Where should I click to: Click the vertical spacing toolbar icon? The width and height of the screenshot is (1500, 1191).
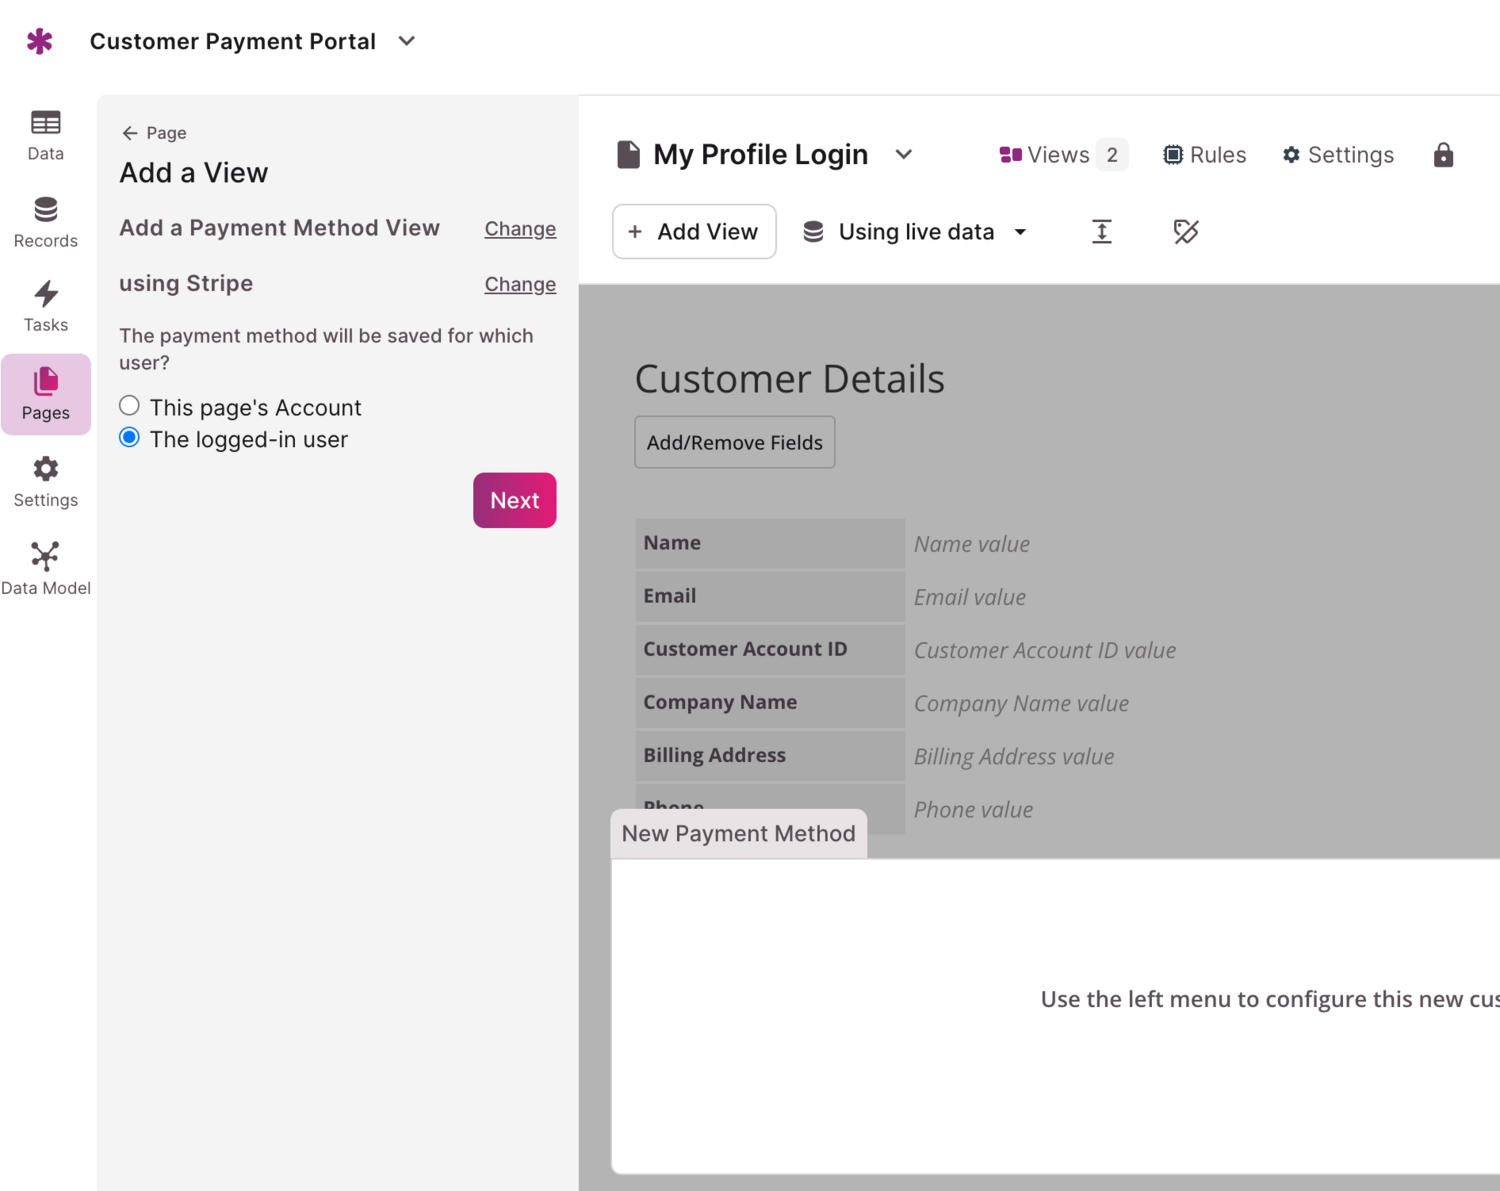(1101, 232)
